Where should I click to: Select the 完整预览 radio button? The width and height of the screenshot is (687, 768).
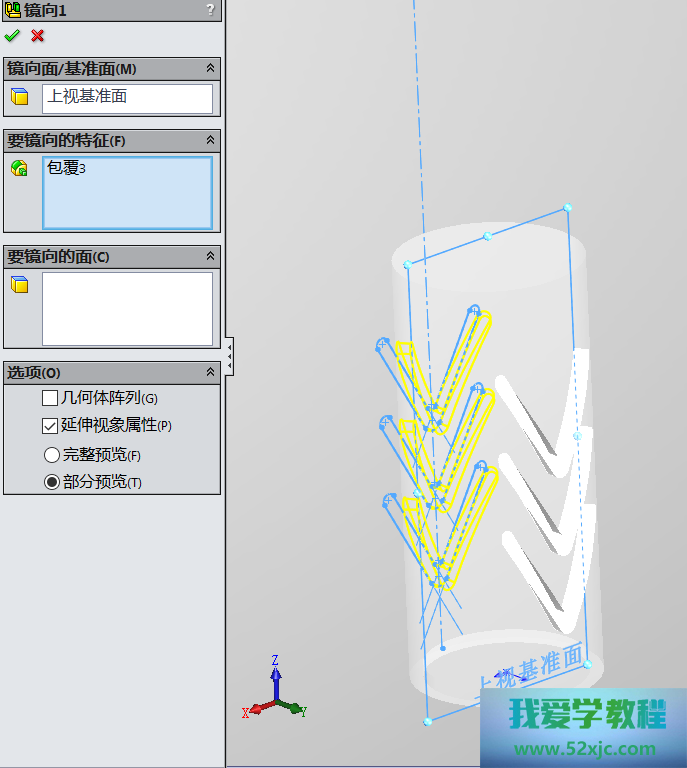50,454
